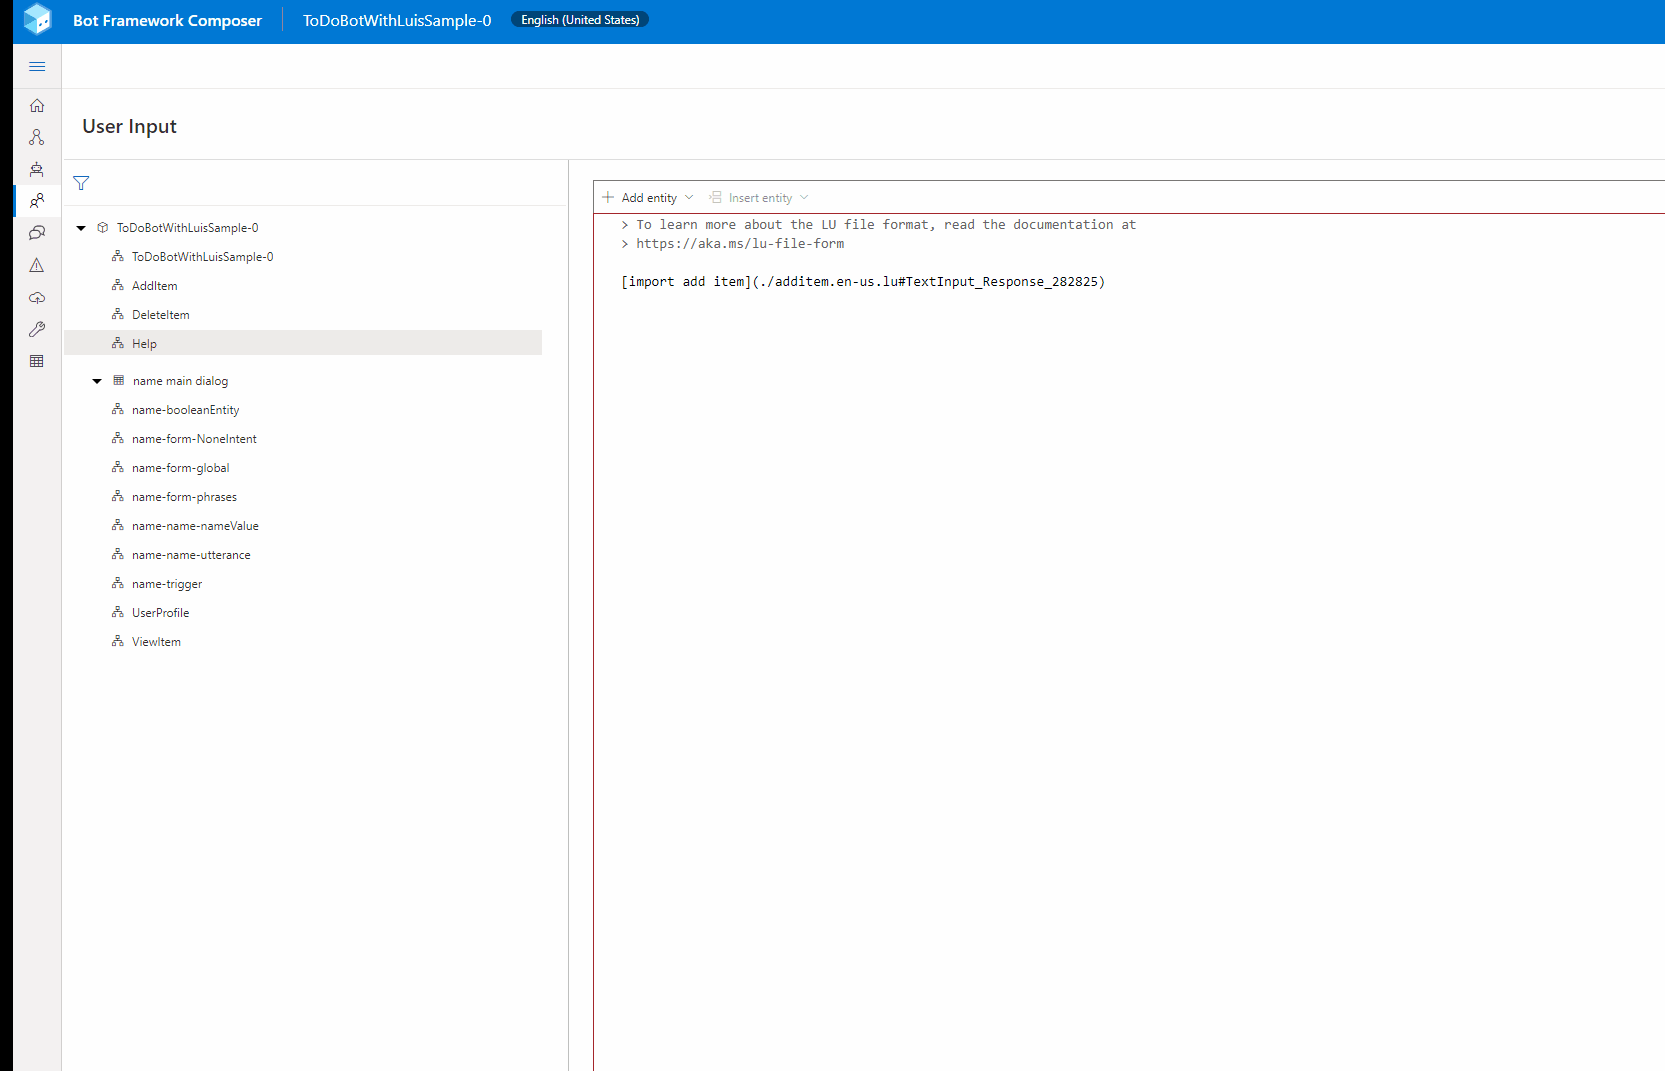Select the ViewItem dialog
The height and width of the screenshot is (1071, 1665).
[303, 642]
